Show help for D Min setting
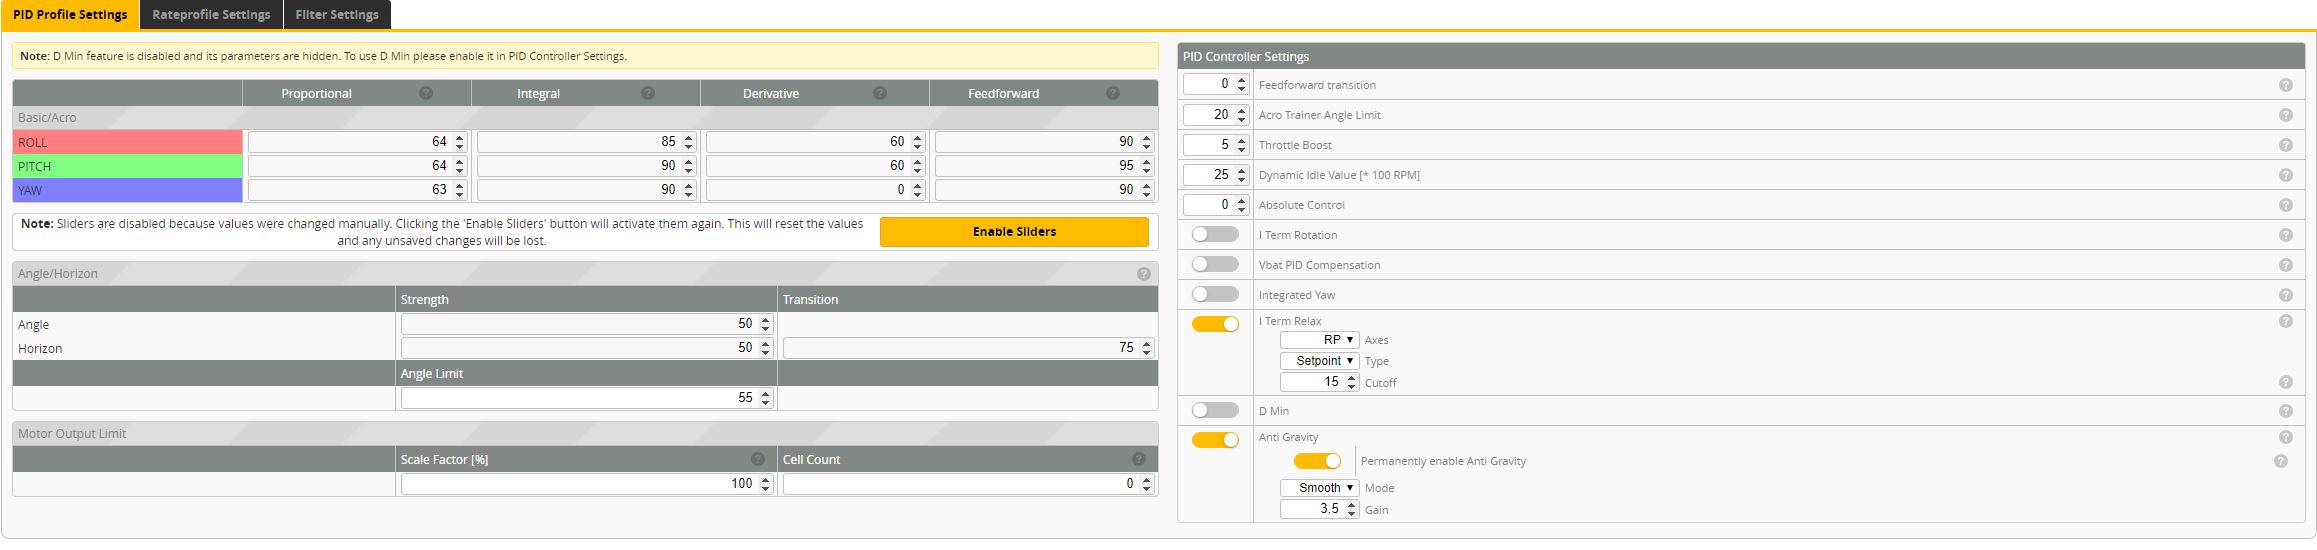The width and height of the screenshot is (2317, 550). click(2286, 411)
